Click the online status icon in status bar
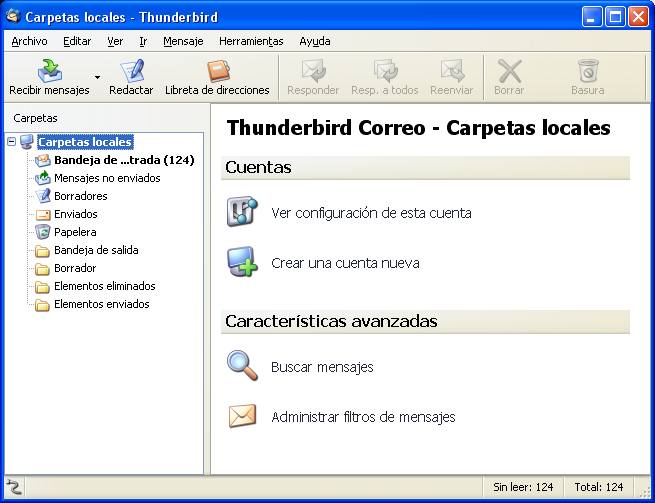 (14, 487)
